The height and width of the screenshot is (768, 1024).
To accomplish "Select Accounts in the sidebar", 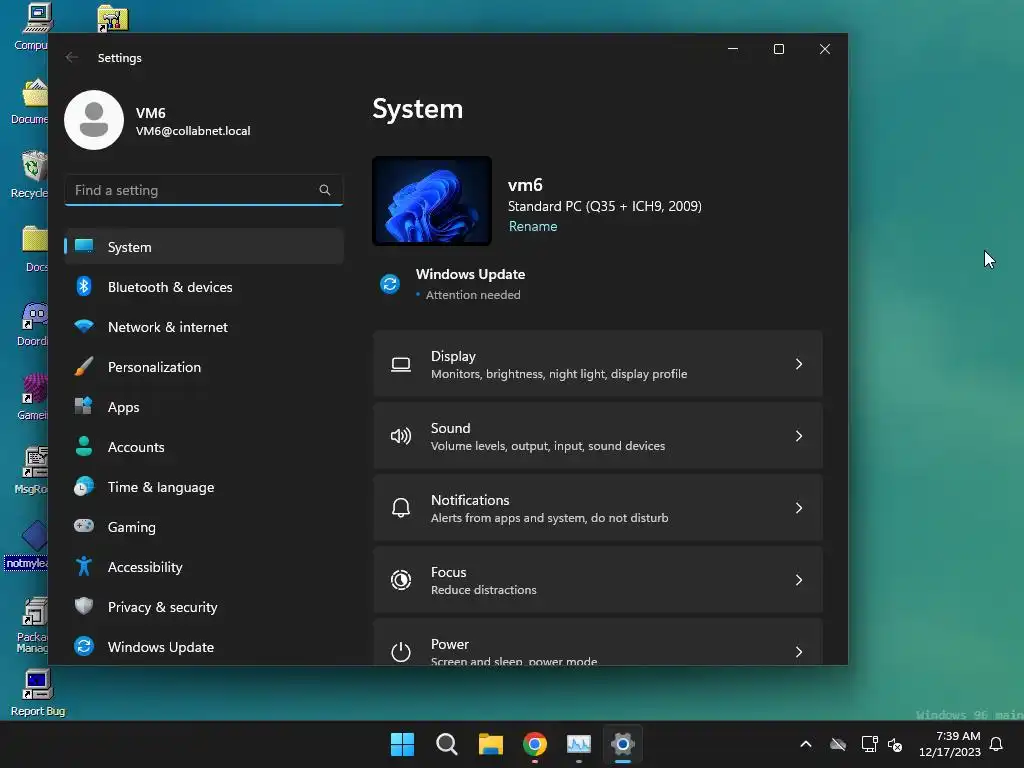I will click(x=204, y=447).
